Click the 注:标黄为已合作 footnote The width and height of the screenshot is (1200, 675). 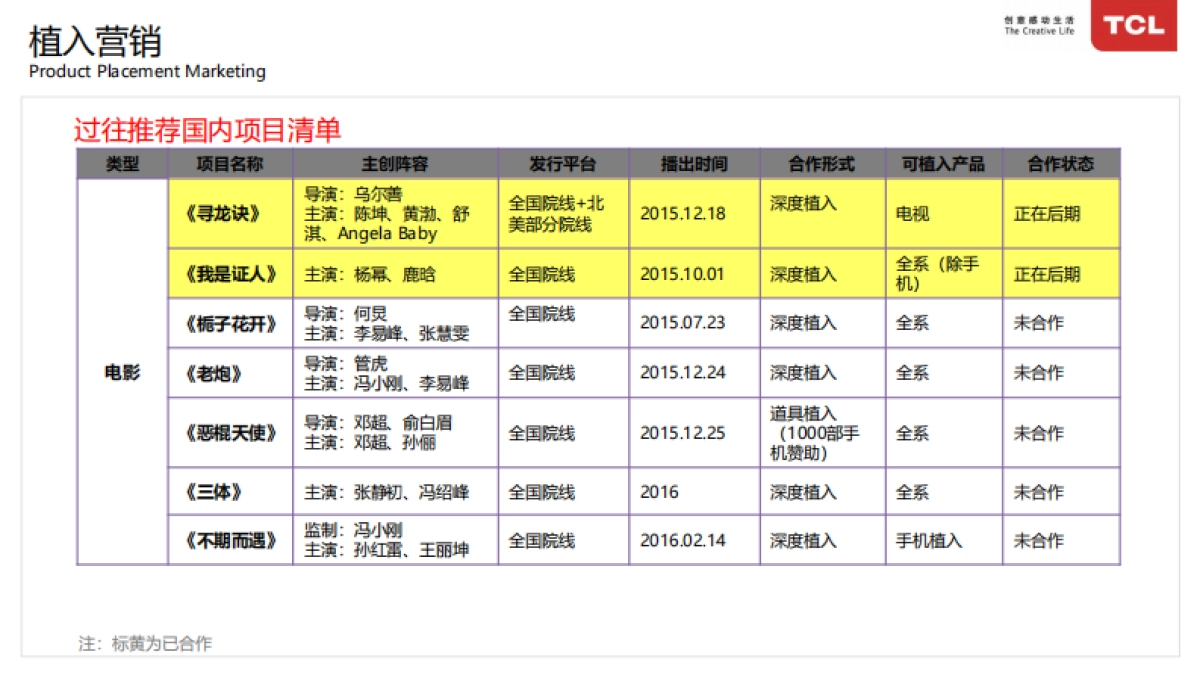pyautogui.click(x=145, y=644)
